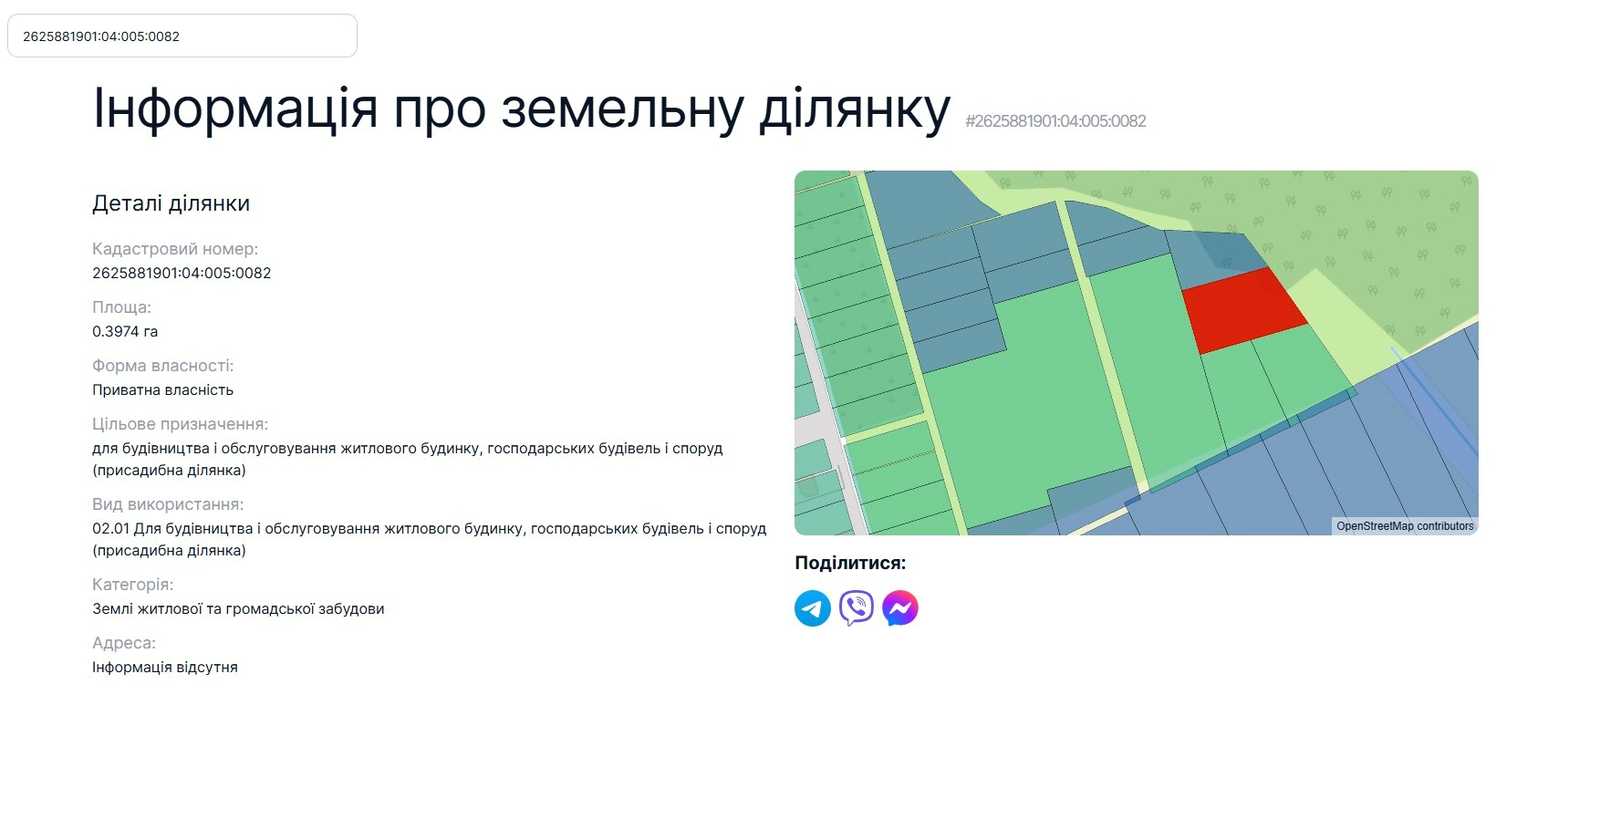Click the 'Поділитися:' heading

click(850, 563)
